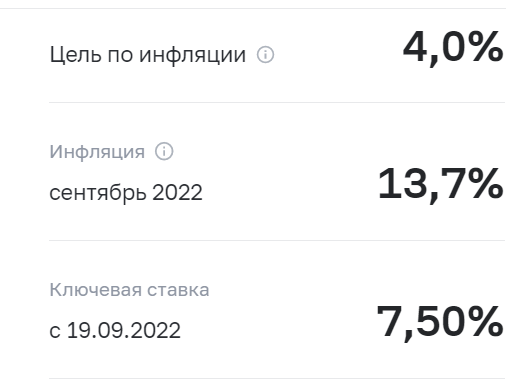Click the top border line above 4,0%

pos(252,8)
